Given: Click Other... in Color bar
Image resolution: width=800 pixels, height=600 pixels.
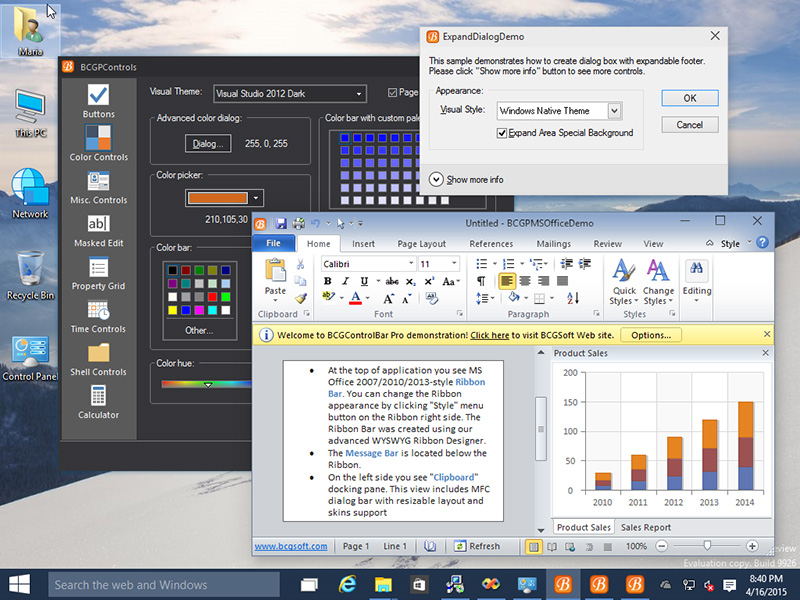Looking at the screenshot, I should (199, 330).
